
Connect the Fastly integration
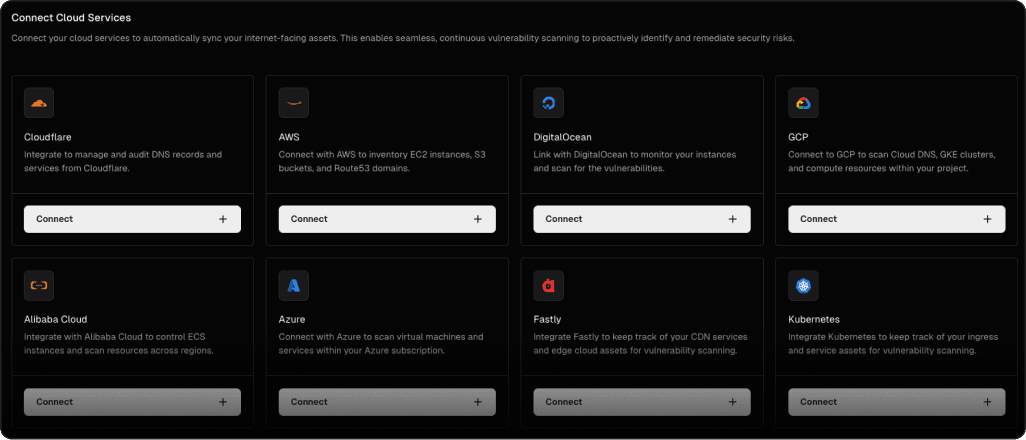pos(642,402)
